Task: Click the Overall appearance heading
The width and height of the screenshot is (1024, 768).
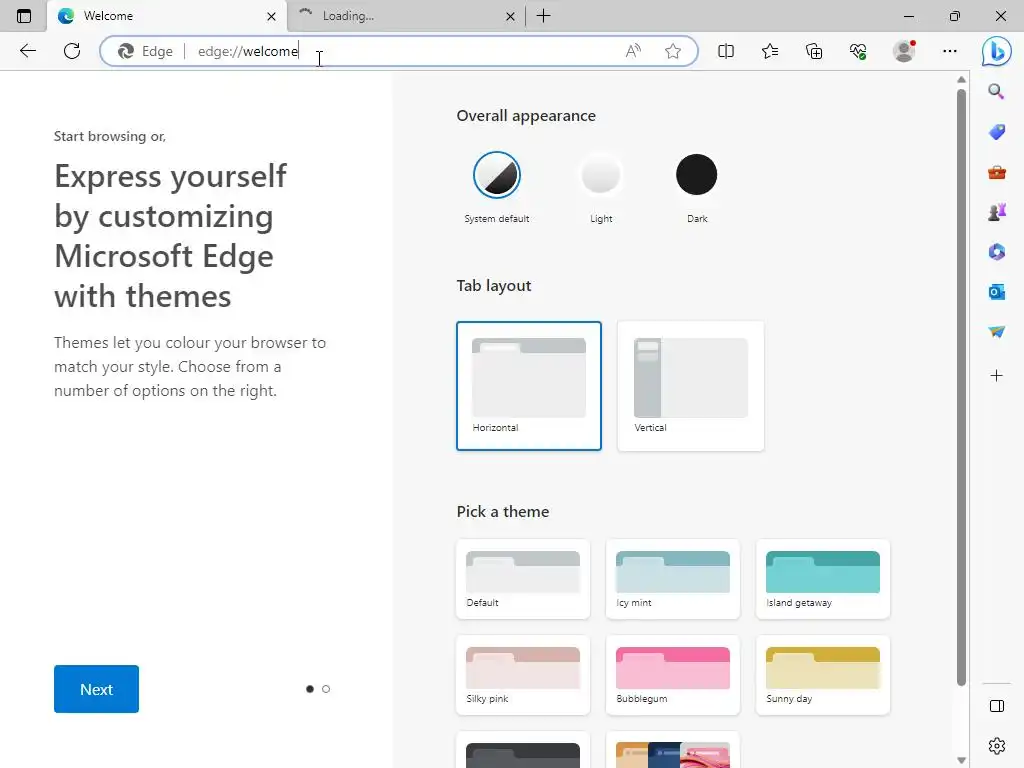Action: (x=526, y=116)
